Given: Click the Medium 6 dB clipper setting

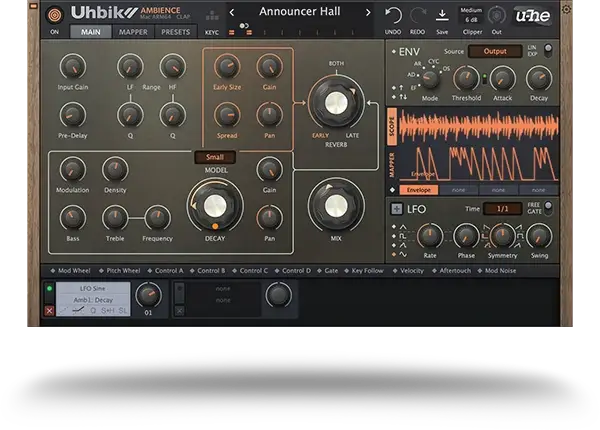Looking at the screenshot, I should 471,15.
